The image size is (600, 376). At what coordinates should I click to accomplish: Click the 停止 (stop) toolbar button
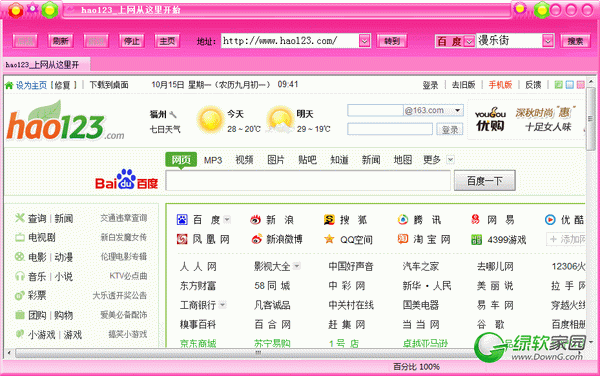coord(132,41)
